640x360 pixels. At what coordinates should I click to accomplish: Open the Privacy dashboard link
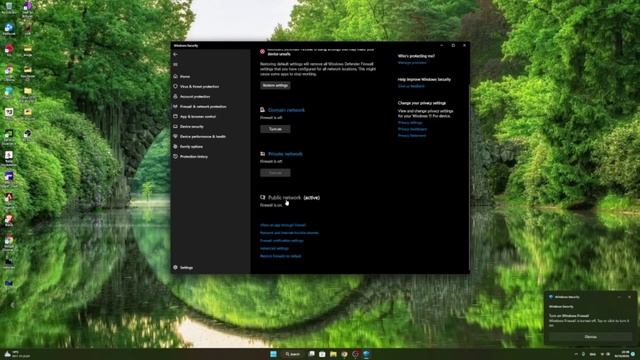[x=412, y=129]
